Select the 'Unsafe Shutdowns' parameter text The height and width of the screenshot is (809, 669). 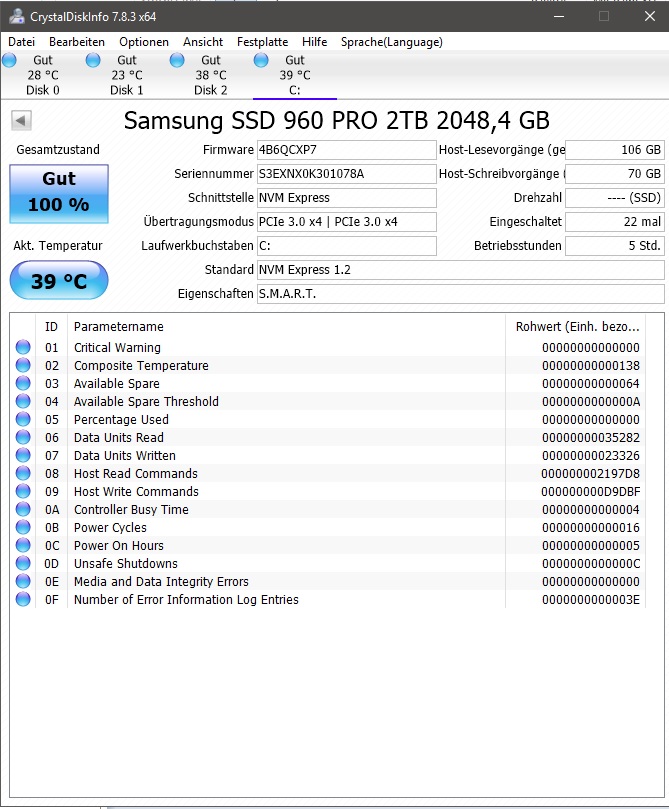pos(125,563)
